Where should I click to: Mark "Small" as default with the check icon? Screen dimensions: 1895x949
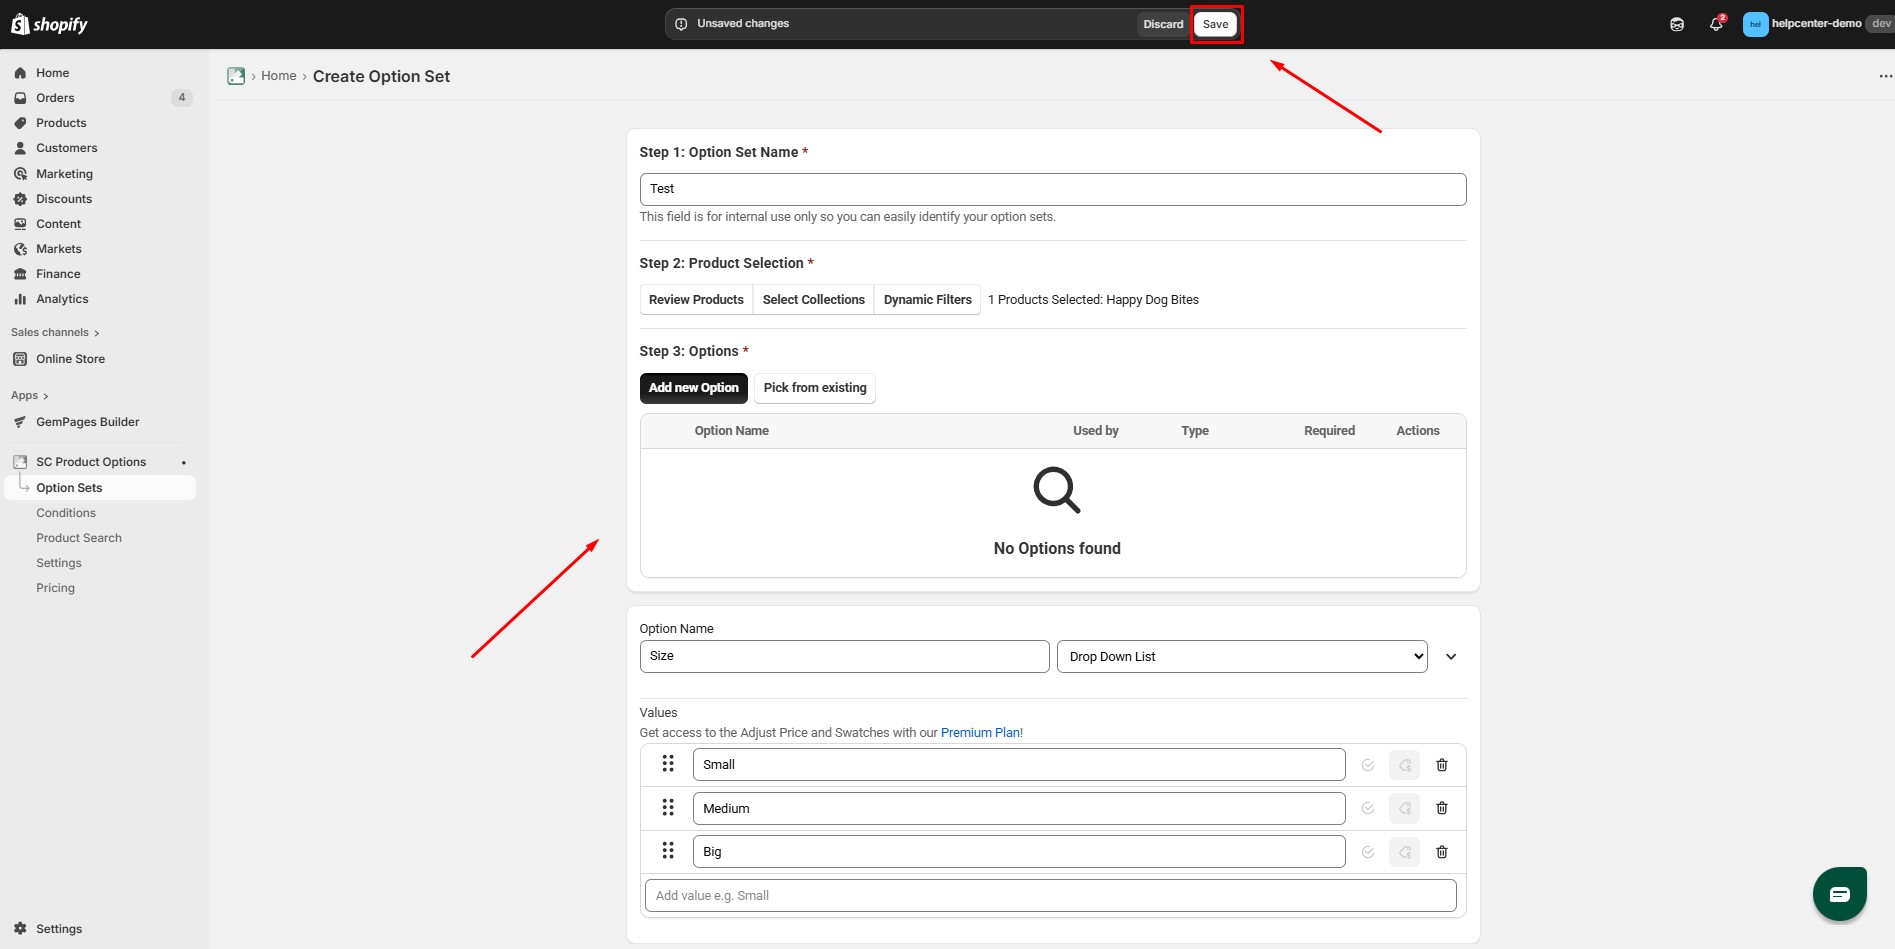pos(1367,764)
